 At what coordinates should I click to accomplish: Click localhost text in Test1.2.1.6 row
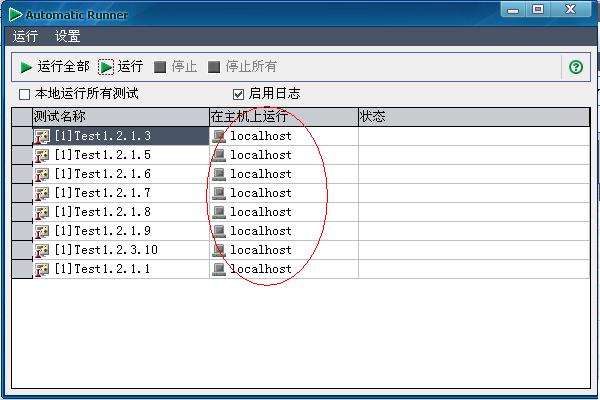(x=261, y=174)
